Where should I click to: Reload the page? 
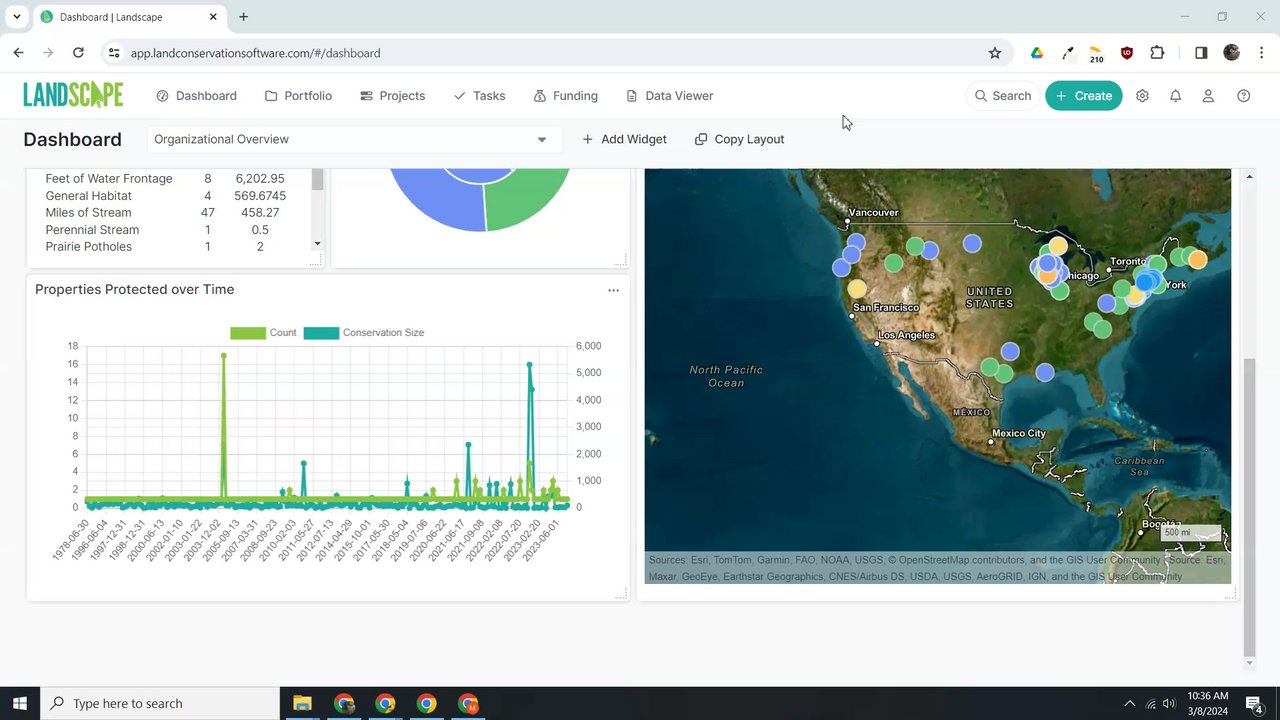click(x=78, y=53)
